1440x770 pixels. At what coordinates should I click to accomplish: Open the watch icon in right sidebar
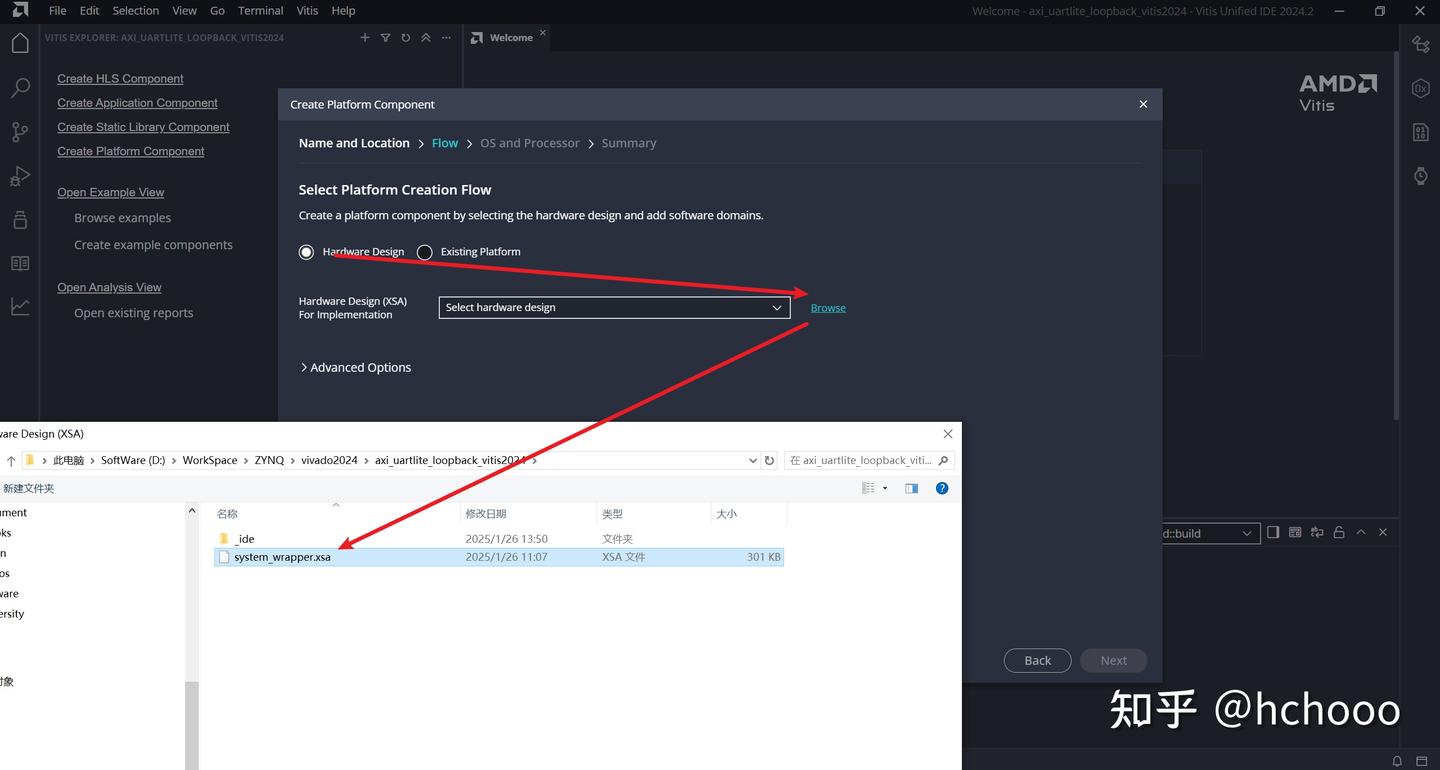1420,176
